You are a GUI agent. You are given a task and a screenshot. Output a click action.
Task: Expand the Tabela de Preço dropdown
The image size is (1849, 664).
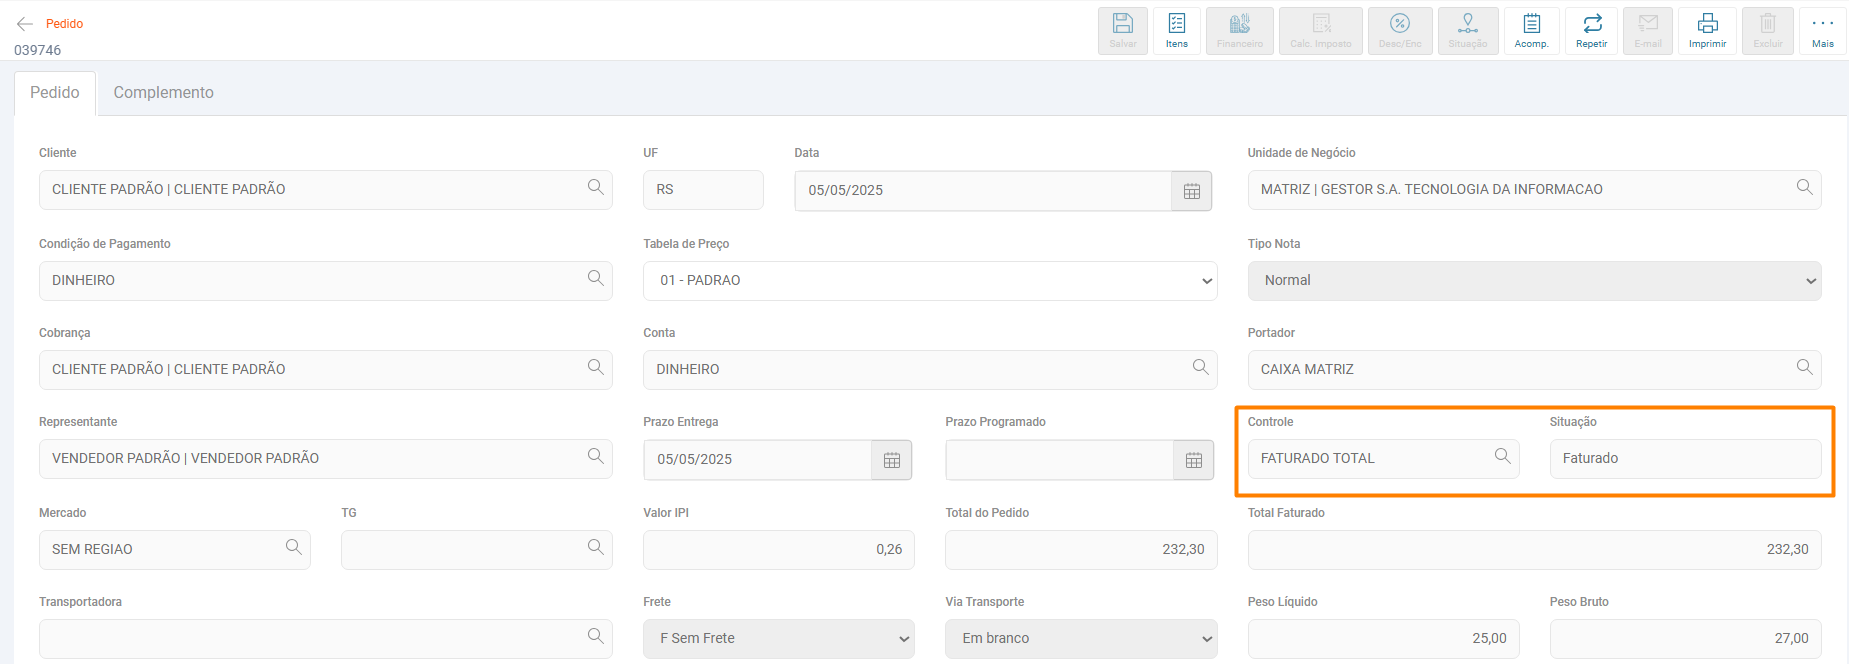point(929,281)
